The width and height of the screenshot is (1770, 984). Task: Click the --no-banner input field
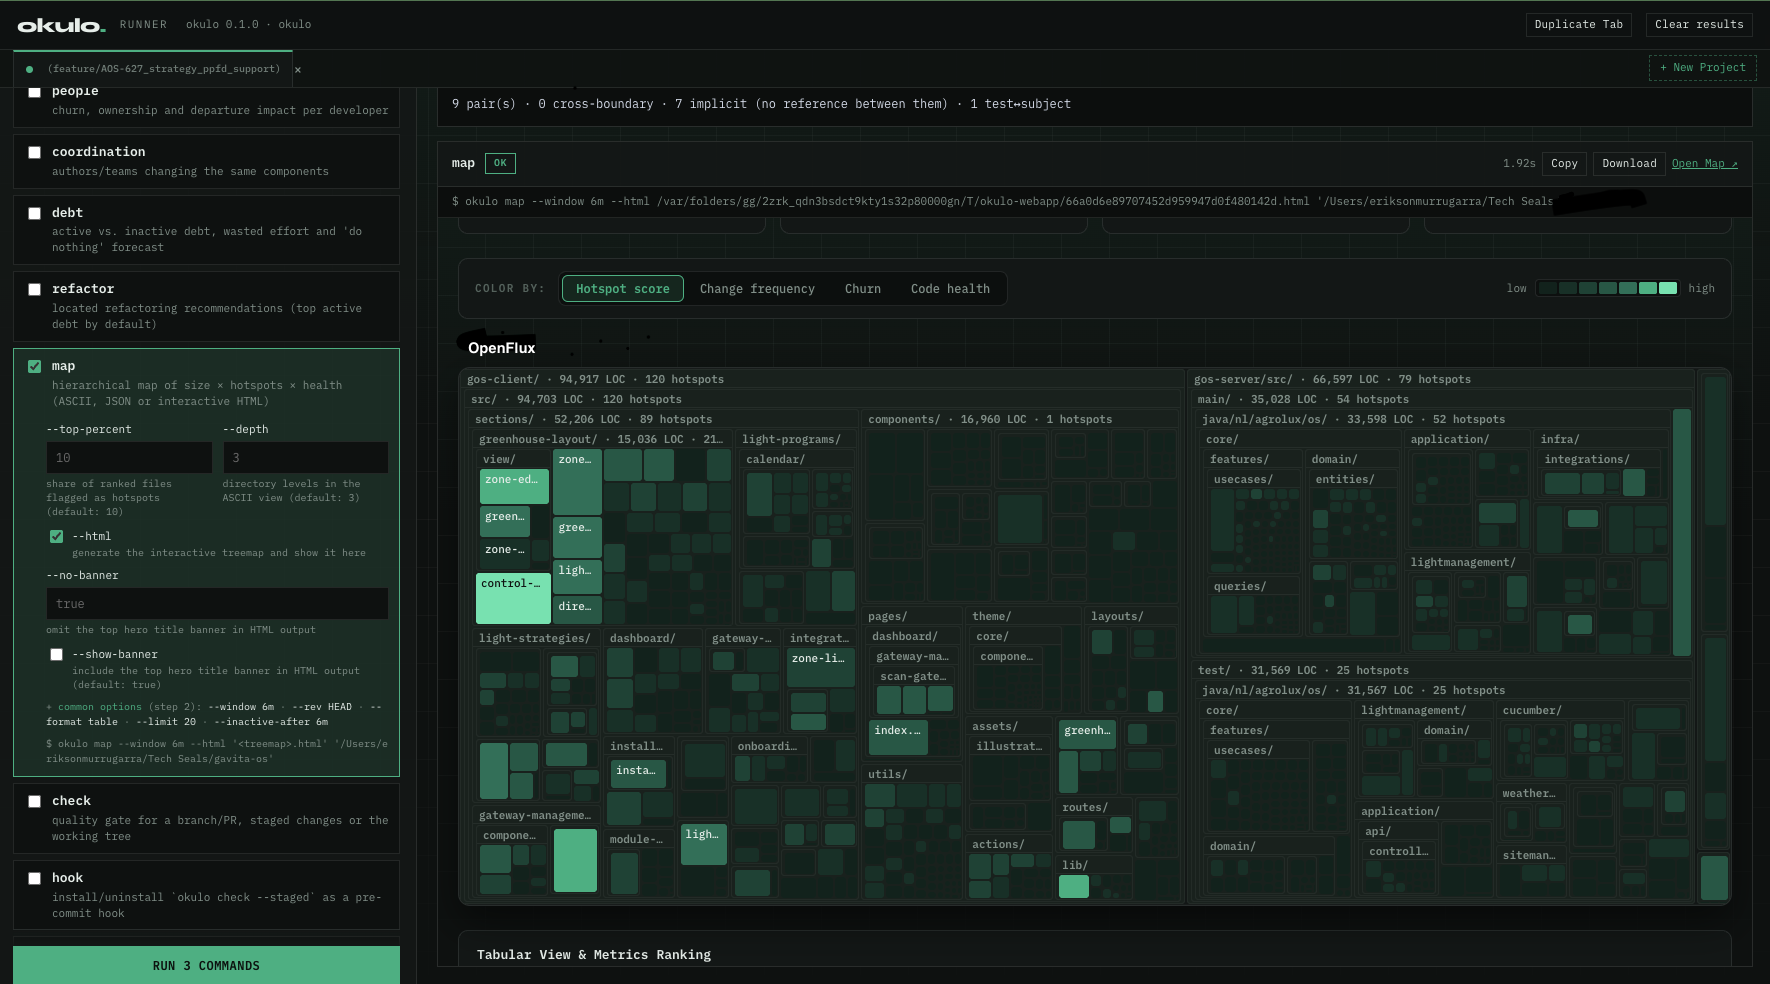click(x=217, y=603)
